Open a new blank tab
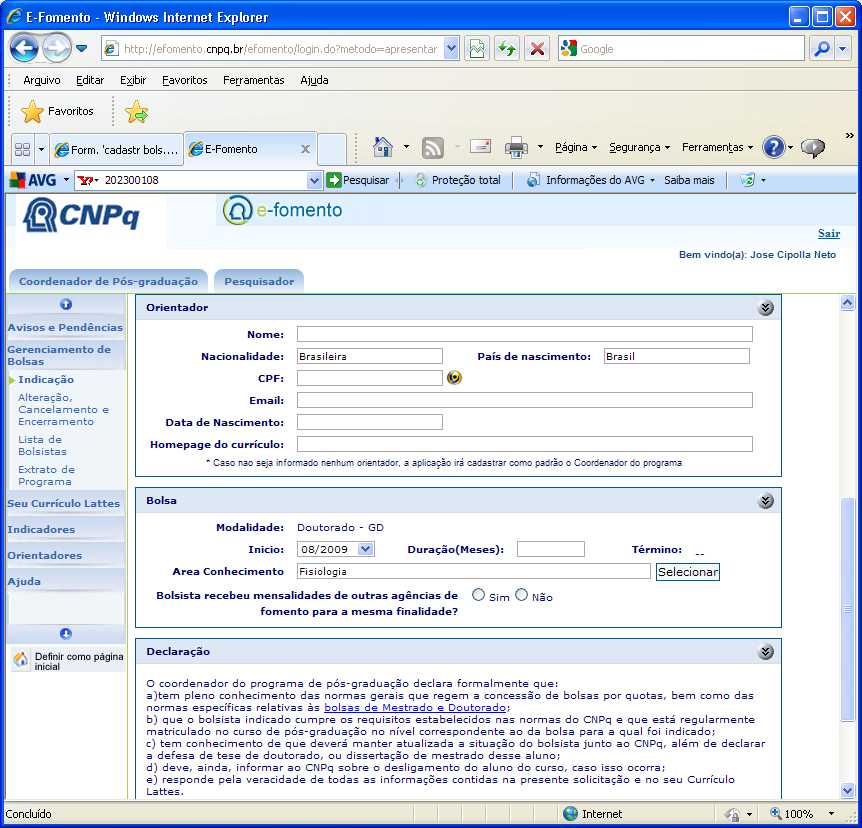This screenshot has height=828, width=862. pos(331,149)
